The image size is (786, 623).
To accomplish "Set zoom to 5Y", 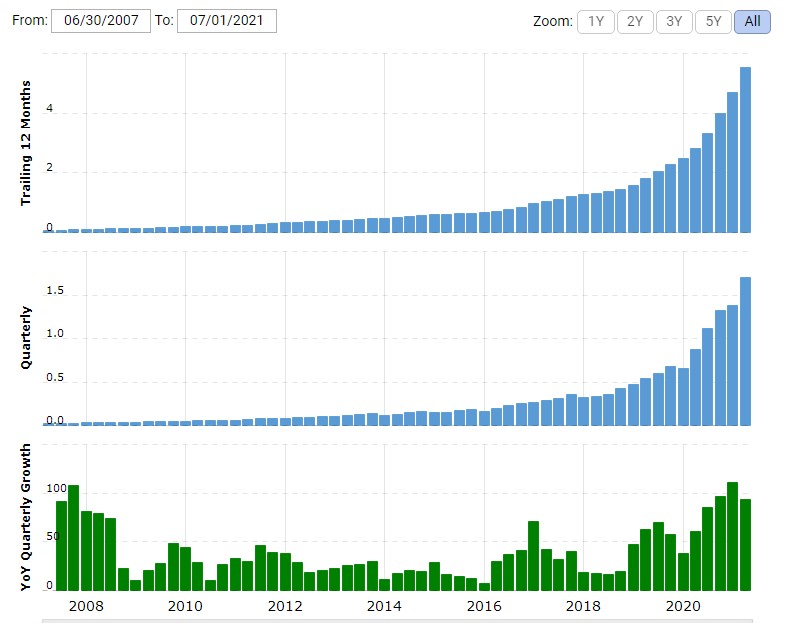I will 713,22.
